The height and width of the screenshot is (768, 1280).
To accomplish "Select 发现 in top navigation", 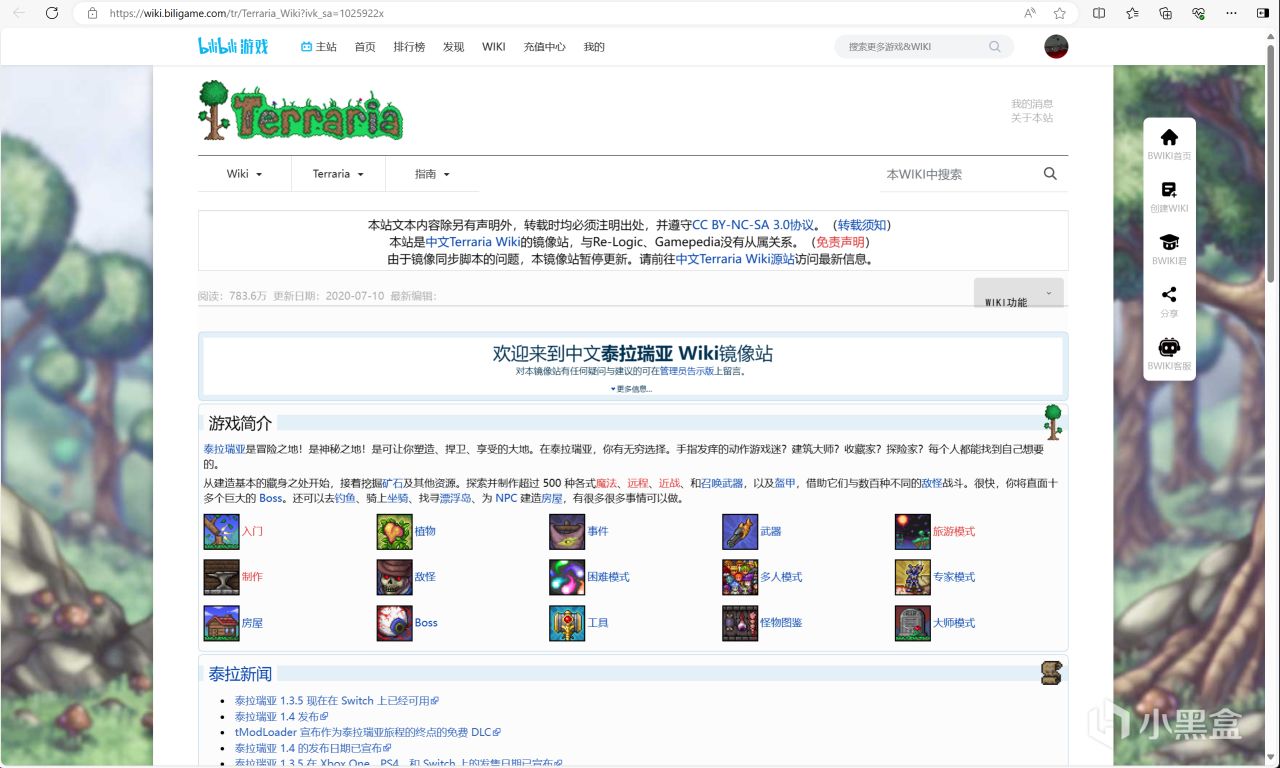I will coord(454,47).
